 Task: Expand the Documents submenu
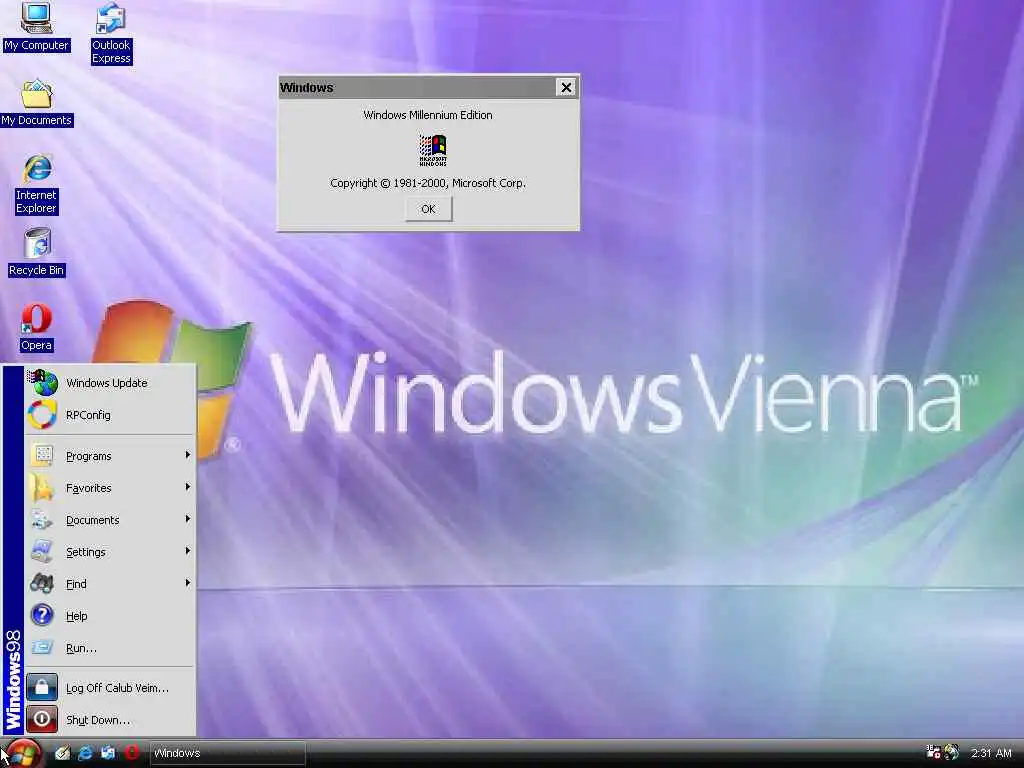[110, 520]
